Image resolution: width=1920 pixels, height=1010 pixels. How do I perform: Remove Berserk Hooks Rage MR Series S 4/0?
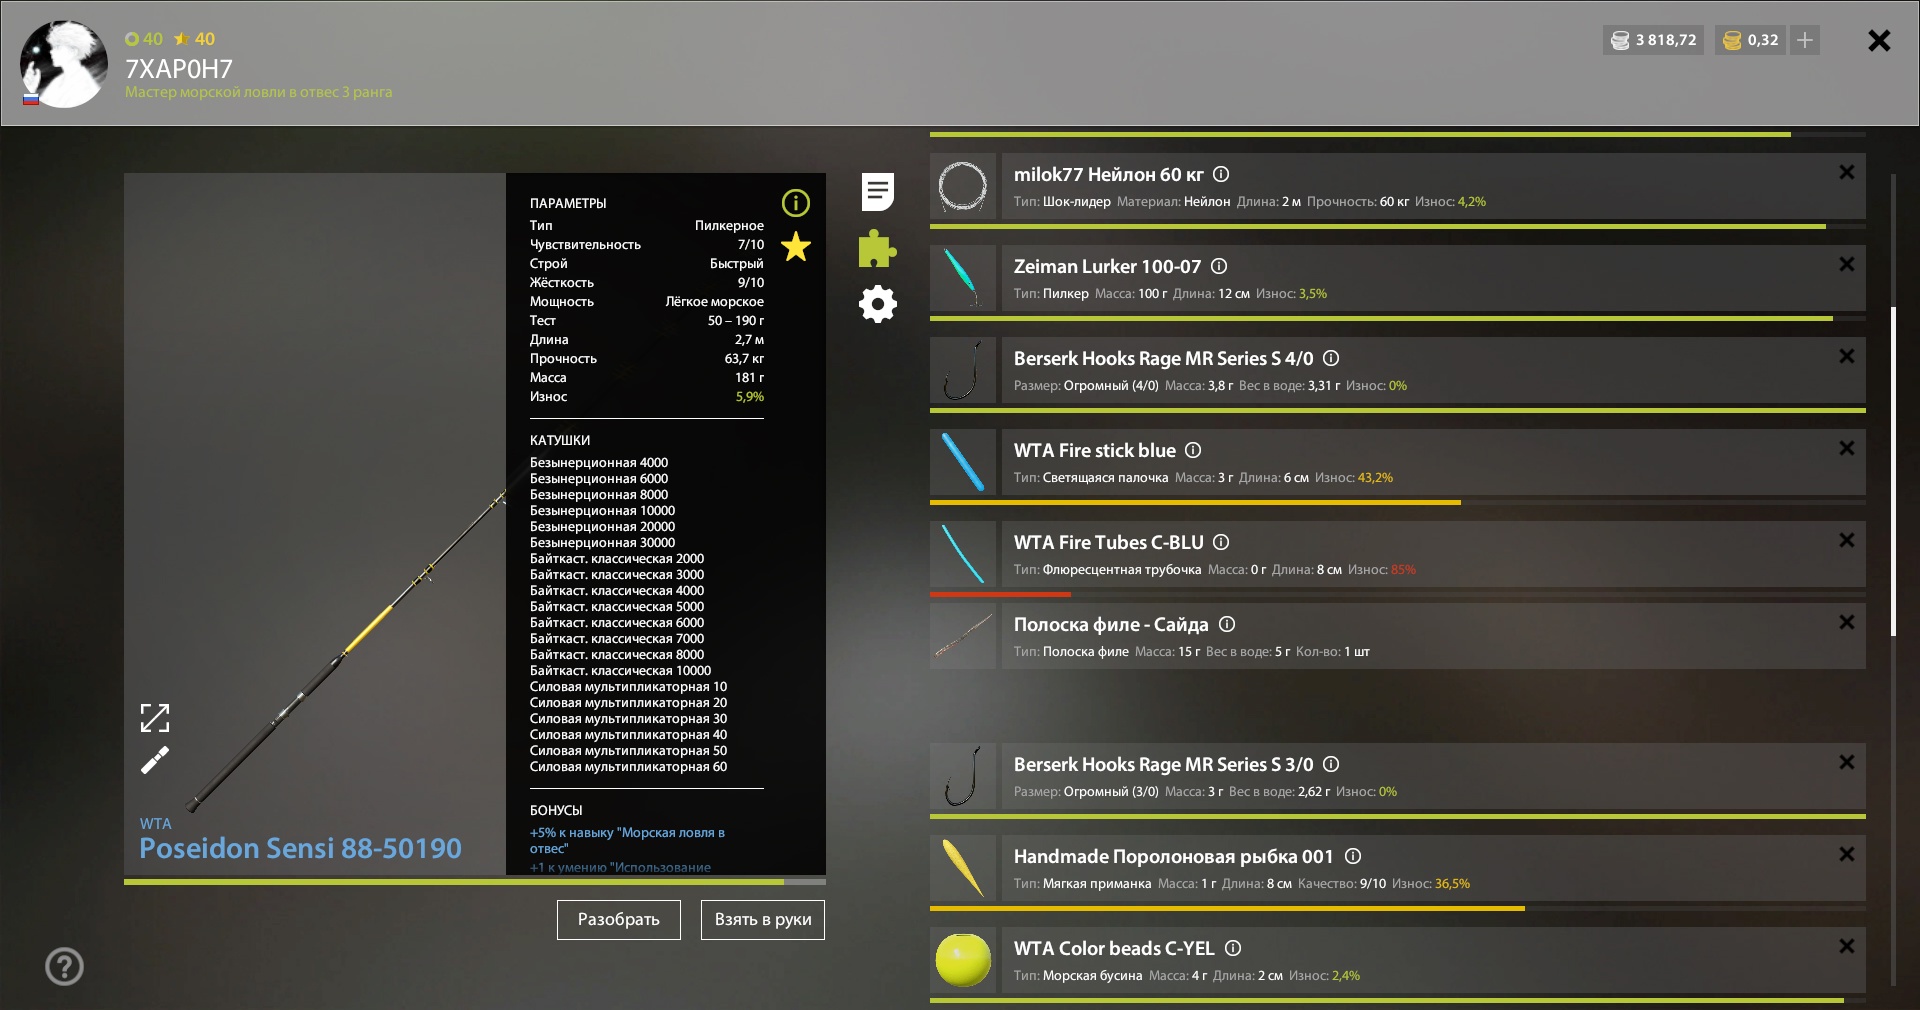point(1846,356)
